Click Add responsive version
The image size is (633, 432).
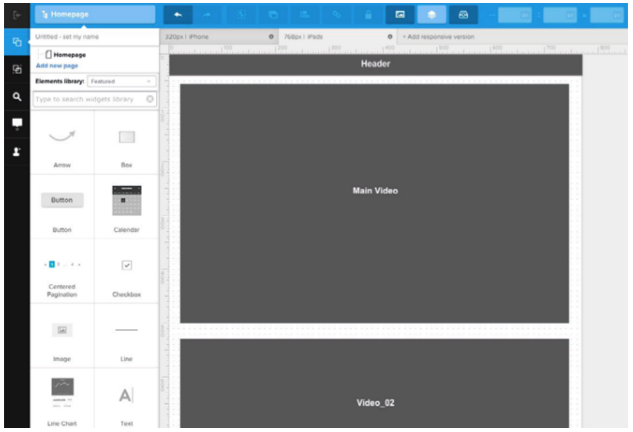pos(438,37)
